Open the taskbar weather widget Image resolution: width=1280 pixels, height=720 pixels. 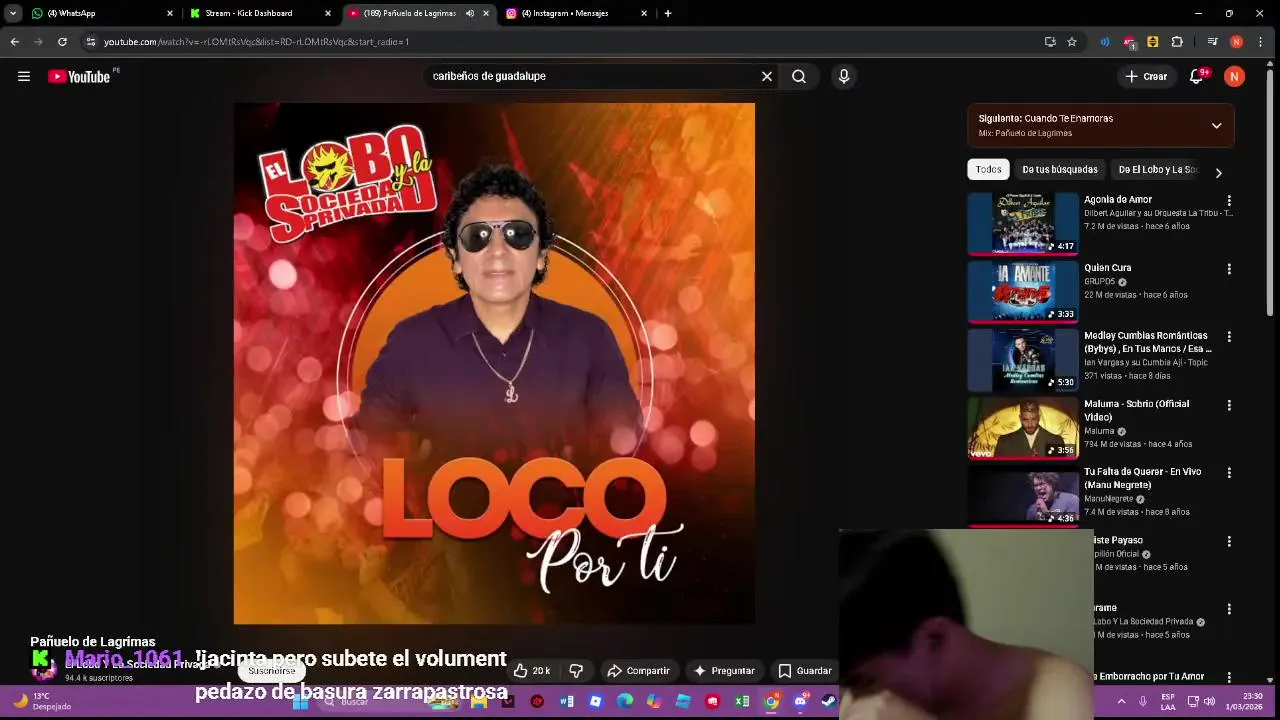(42, 701)
